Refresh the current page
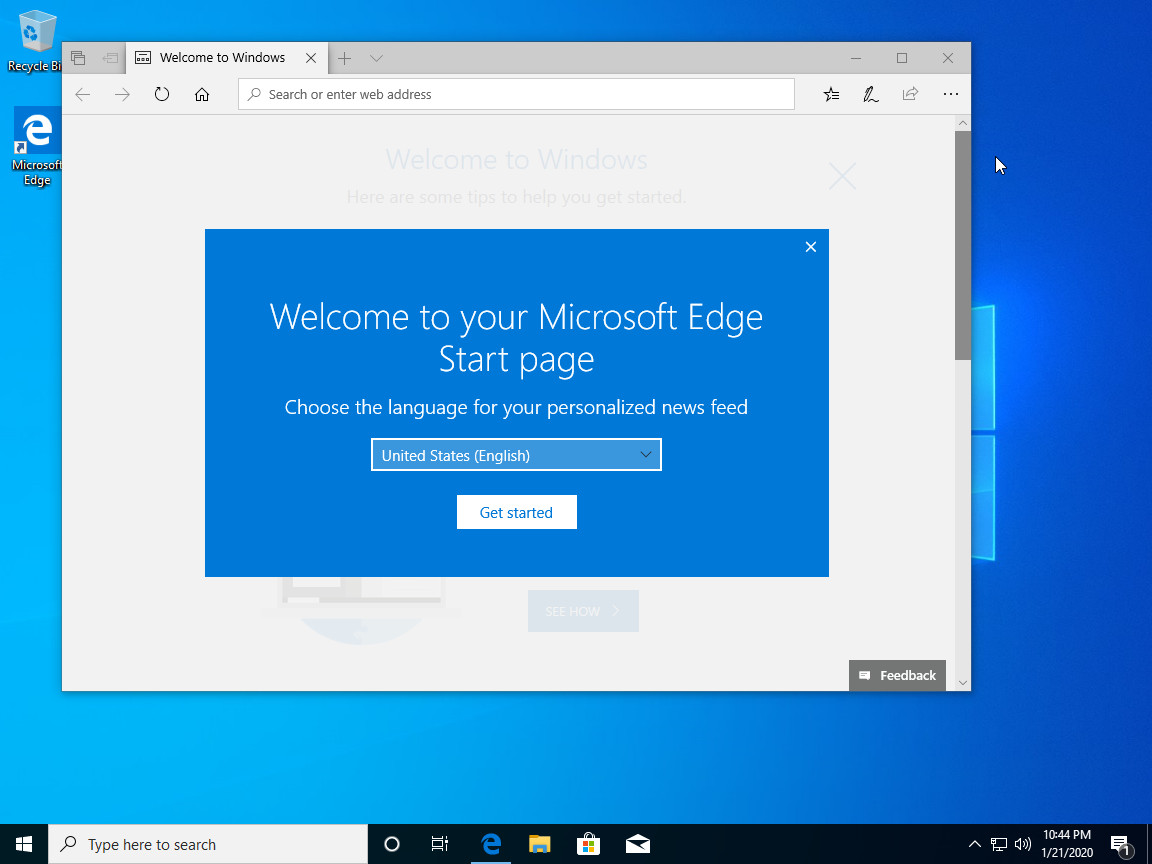 coord(162,94)
